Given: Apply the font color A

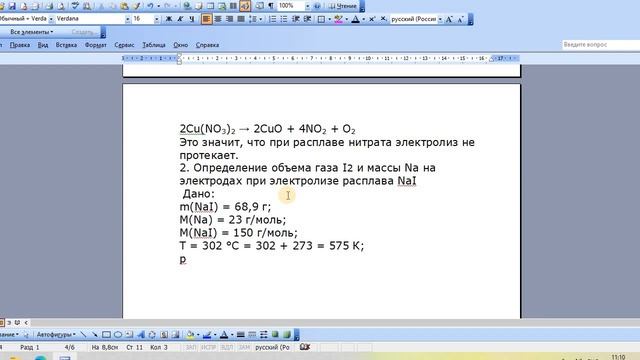Looking at the screenshot, I should click(356, 19).
